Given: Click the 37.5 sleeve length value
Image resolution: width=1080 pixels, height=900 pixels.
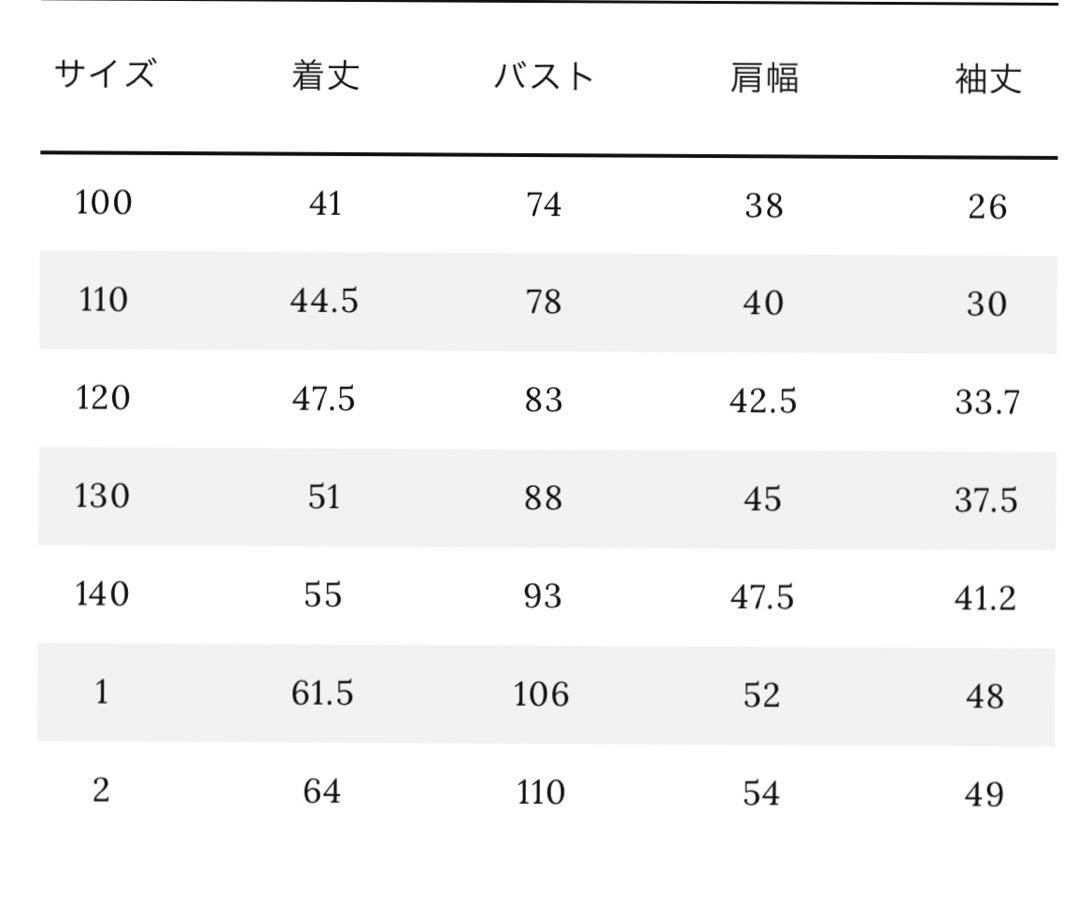Looking at the screenshot, I should pyautogui.click(x=986, y=500).
